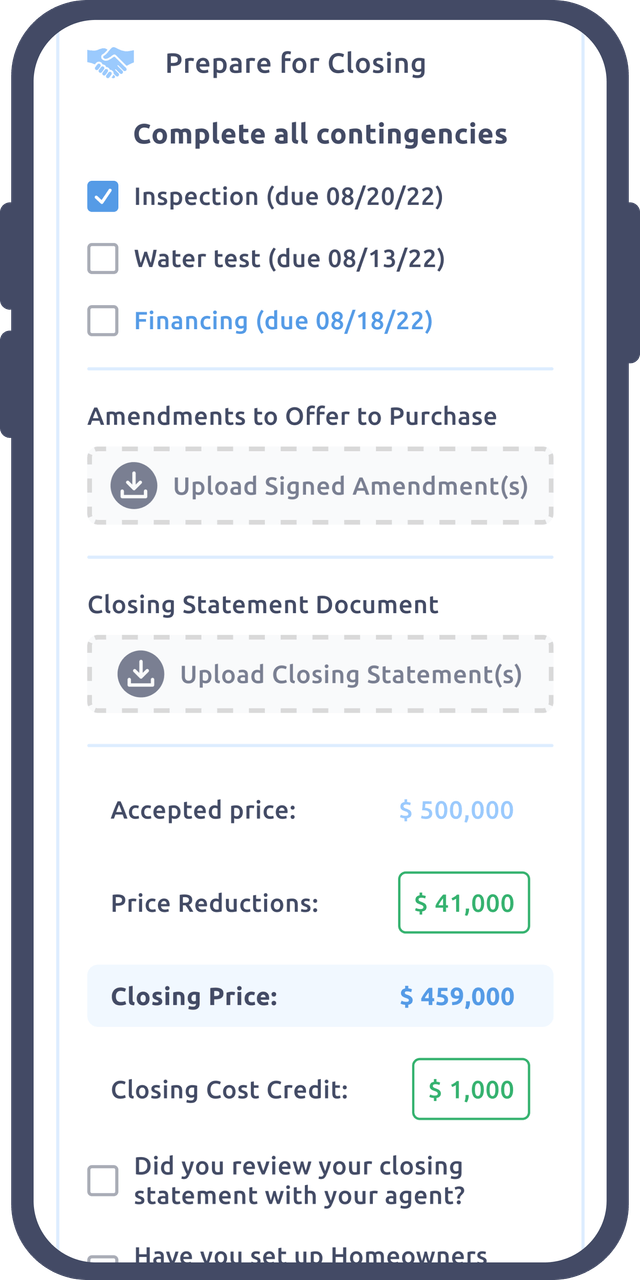Click the handshake icon beside Prepare for Closing

coord(109,64)
